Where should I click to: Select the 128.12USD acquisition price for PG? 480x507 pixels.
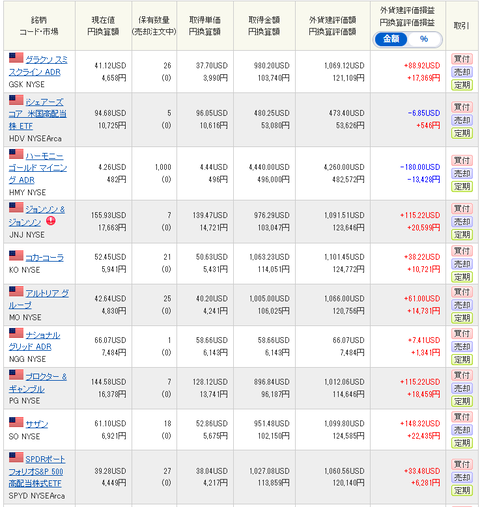[210, 382]
